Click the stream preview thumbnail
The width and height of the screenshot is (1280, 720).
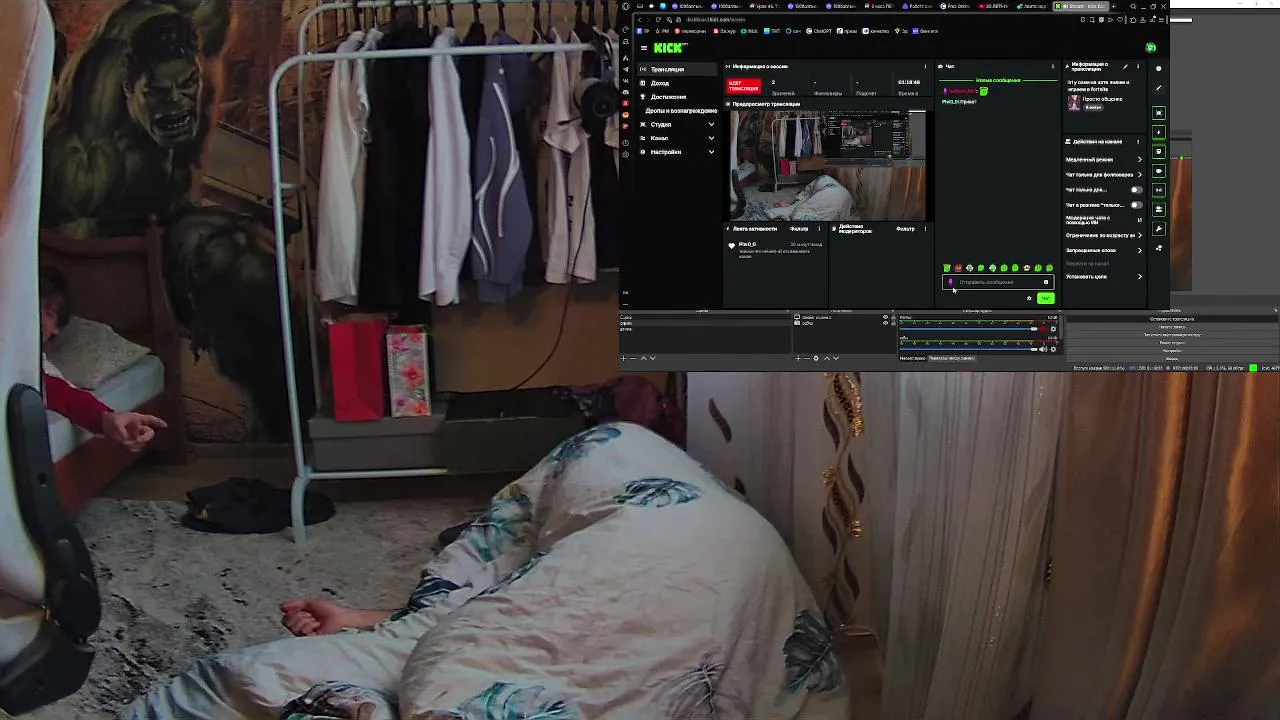(x=828, y=165)
